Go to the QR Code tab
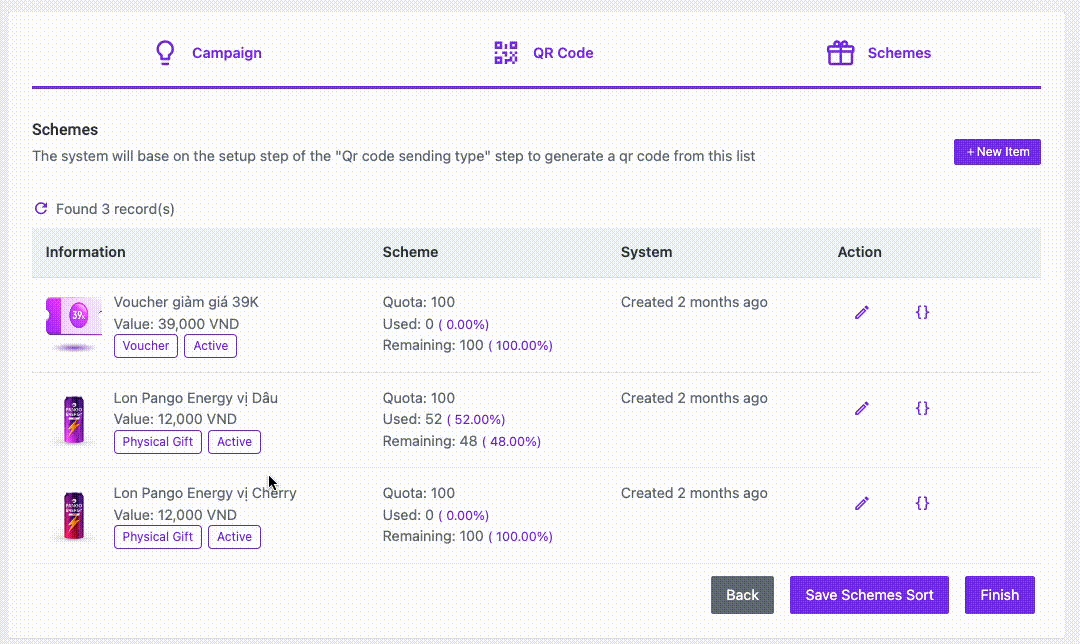The width and height of the screenshot is (1080, 644). 563,53
